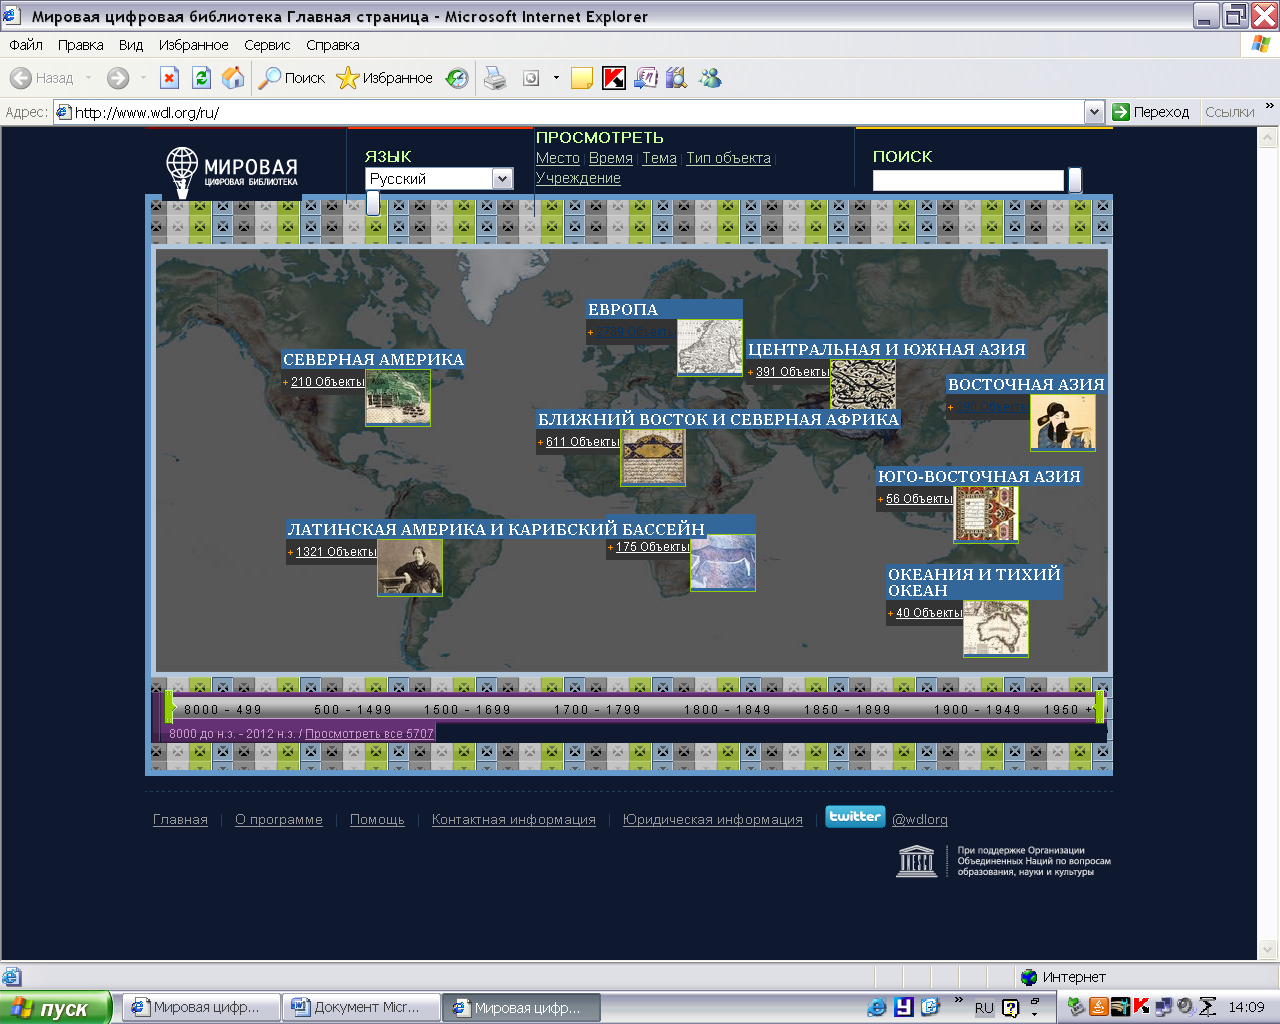Click the RU language indicator in taskbar
1280x1024 pixels.
pyautogui.click(x=984, y=1008)
